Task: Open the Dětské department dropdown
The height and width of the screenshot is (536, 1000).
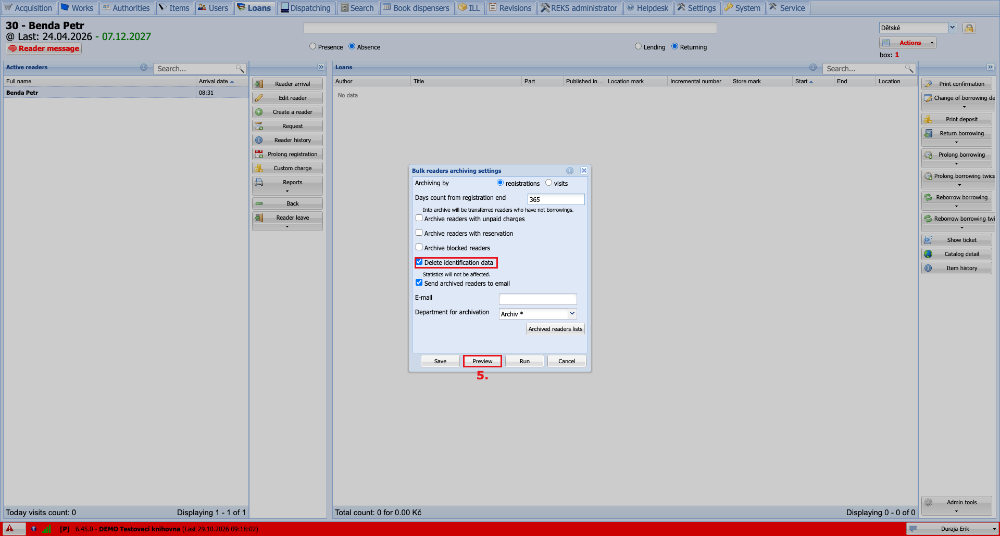Action: (x=953, y=27)
